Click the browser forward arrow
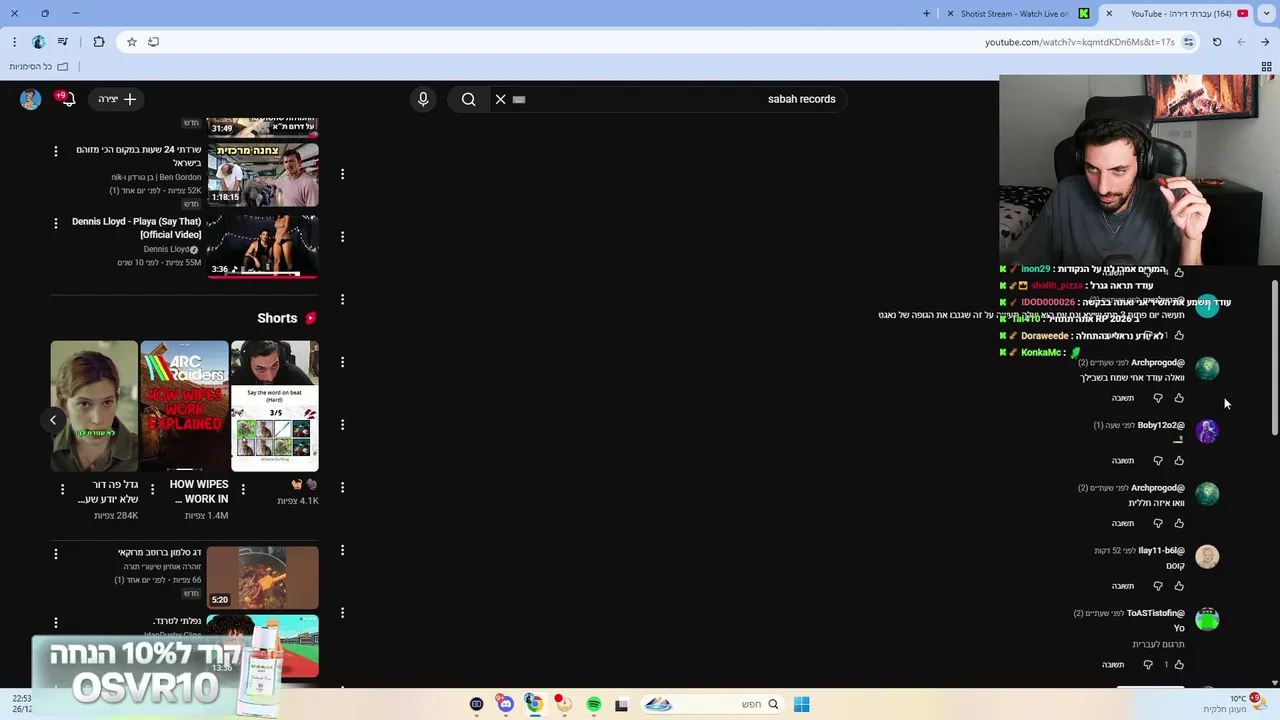 click(x=1265, y=42)
